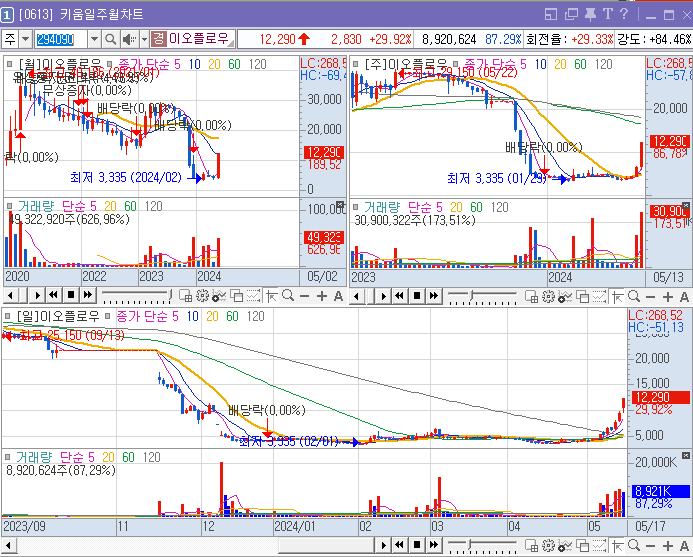Close the weekly volume pane

pyautogui.click(x=685, y=206)
